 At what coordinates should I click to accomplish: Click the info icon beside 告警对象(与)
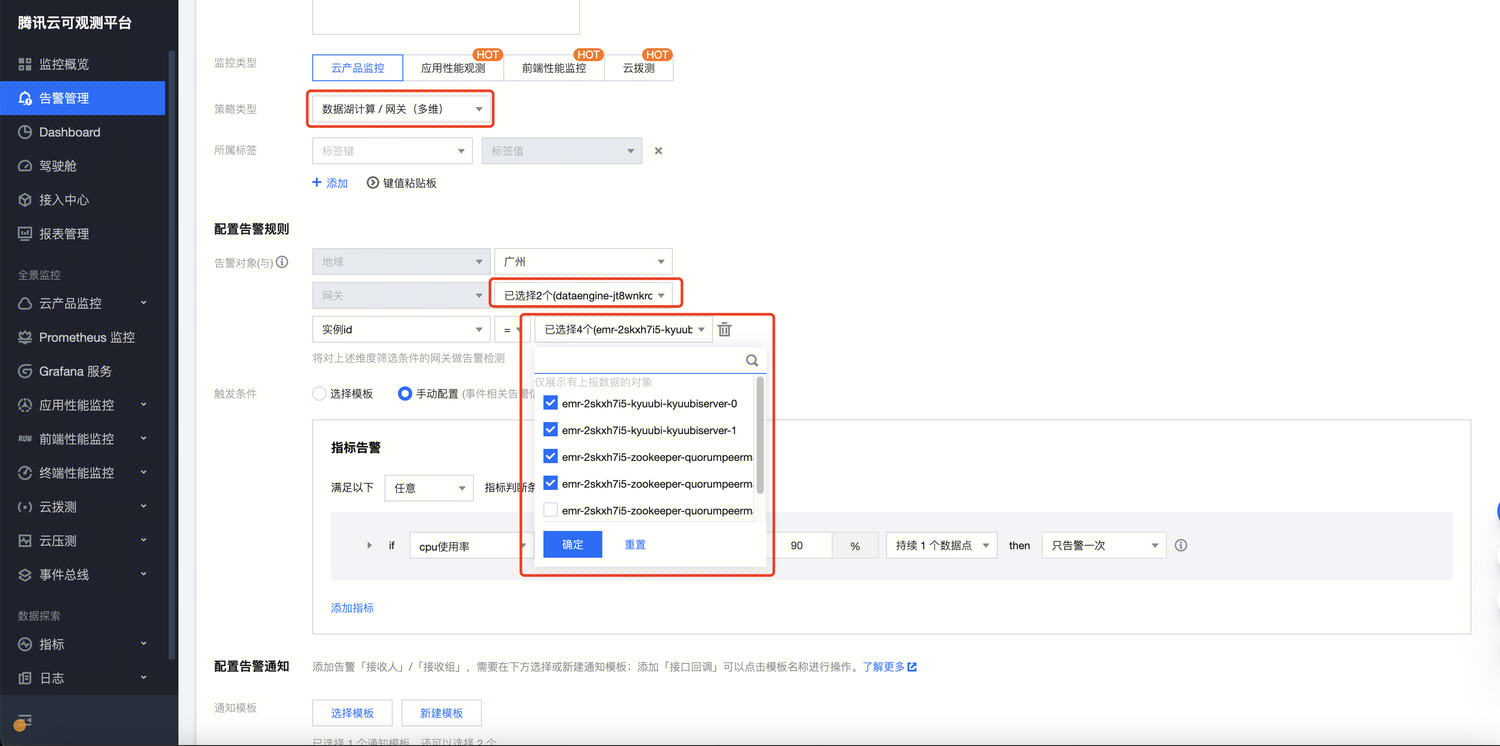pyautogui.click(x=282, y=262)
